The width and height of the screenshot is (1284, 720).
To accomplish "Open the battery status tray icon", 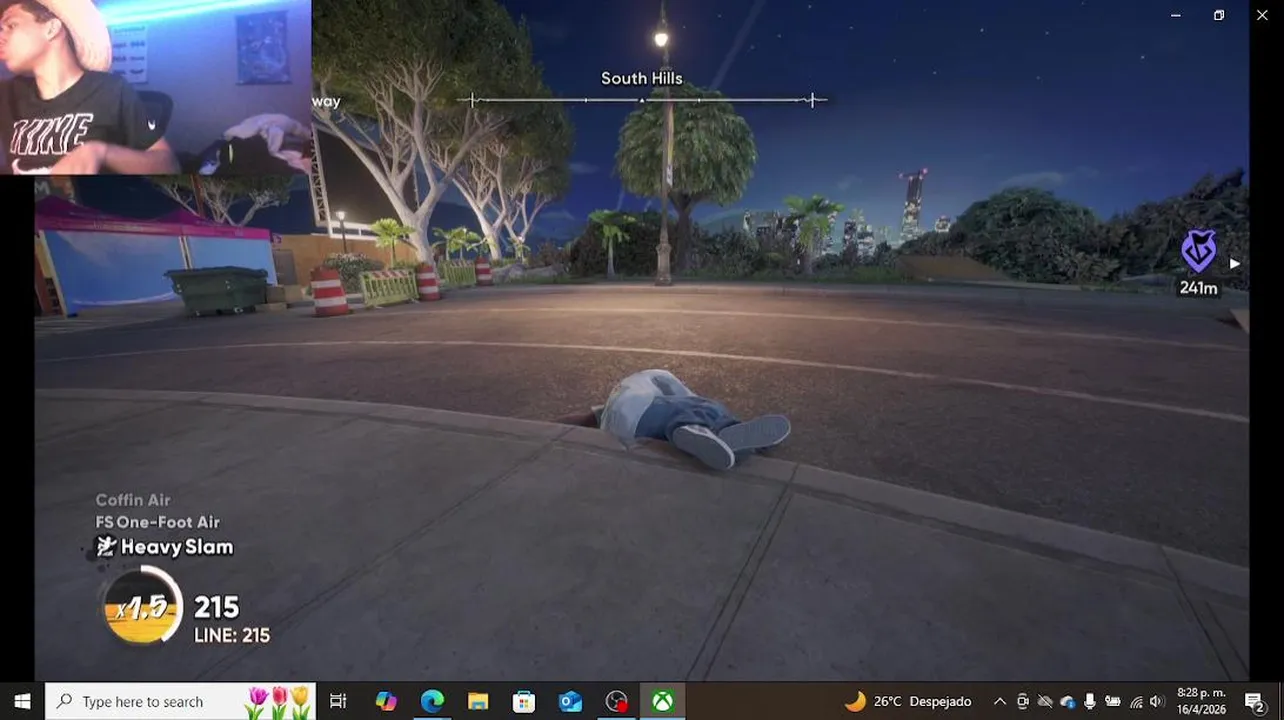I will point(1112,701).
